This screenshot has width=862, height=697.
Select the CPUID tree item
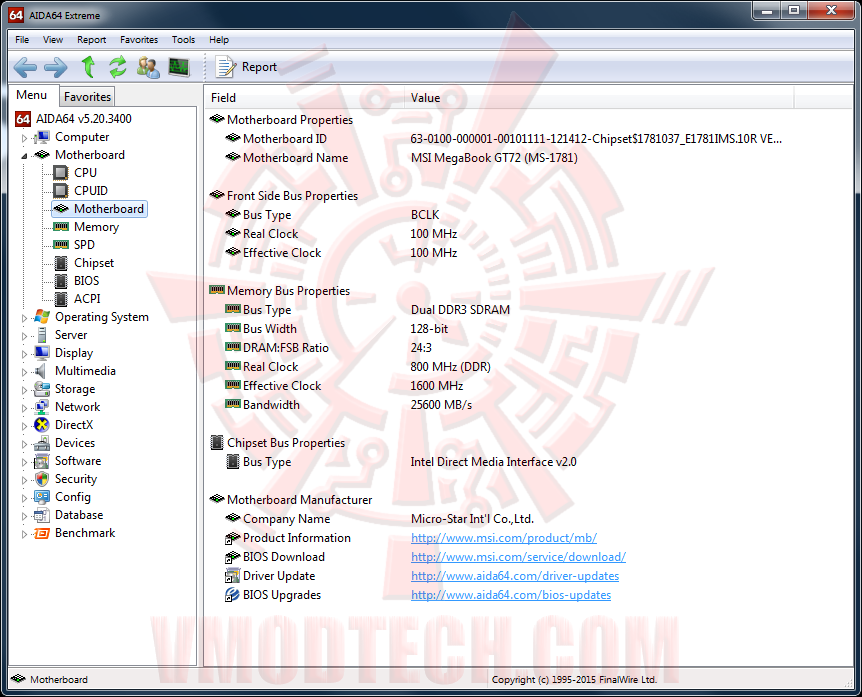(91, 191)
